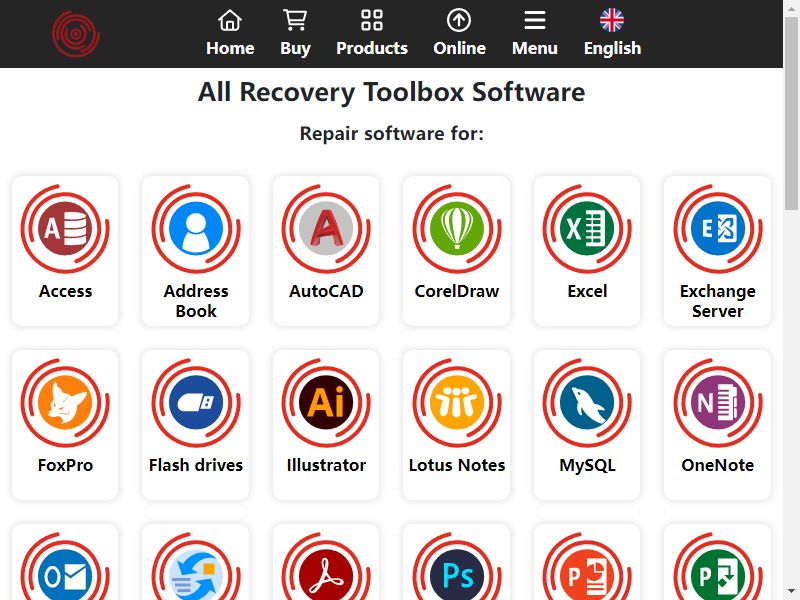800x600 pixels.
Task: Open the Home page icon
Action: pyautogui.click(x=230, y=20)
